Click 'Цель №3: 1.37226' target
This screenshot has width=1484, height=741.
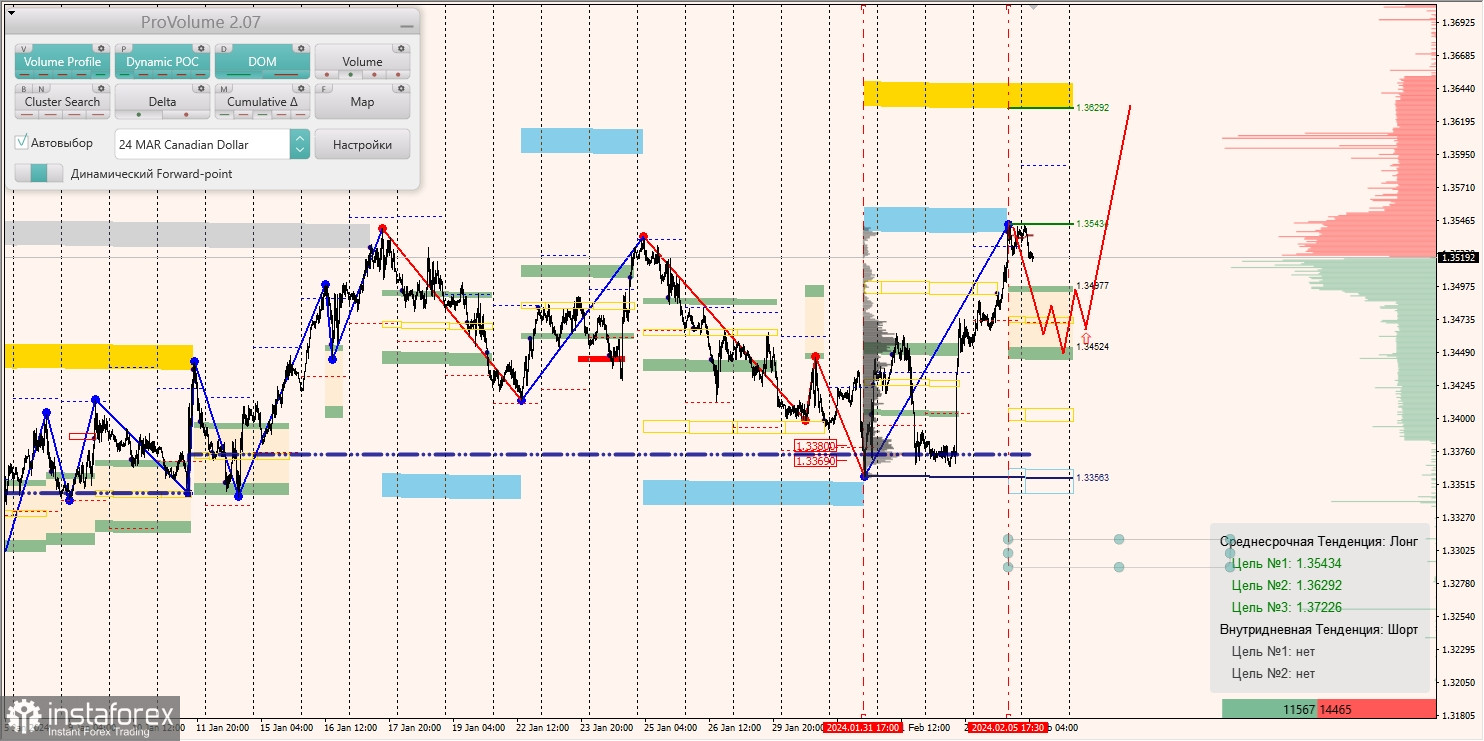(x=1286, y=607)
